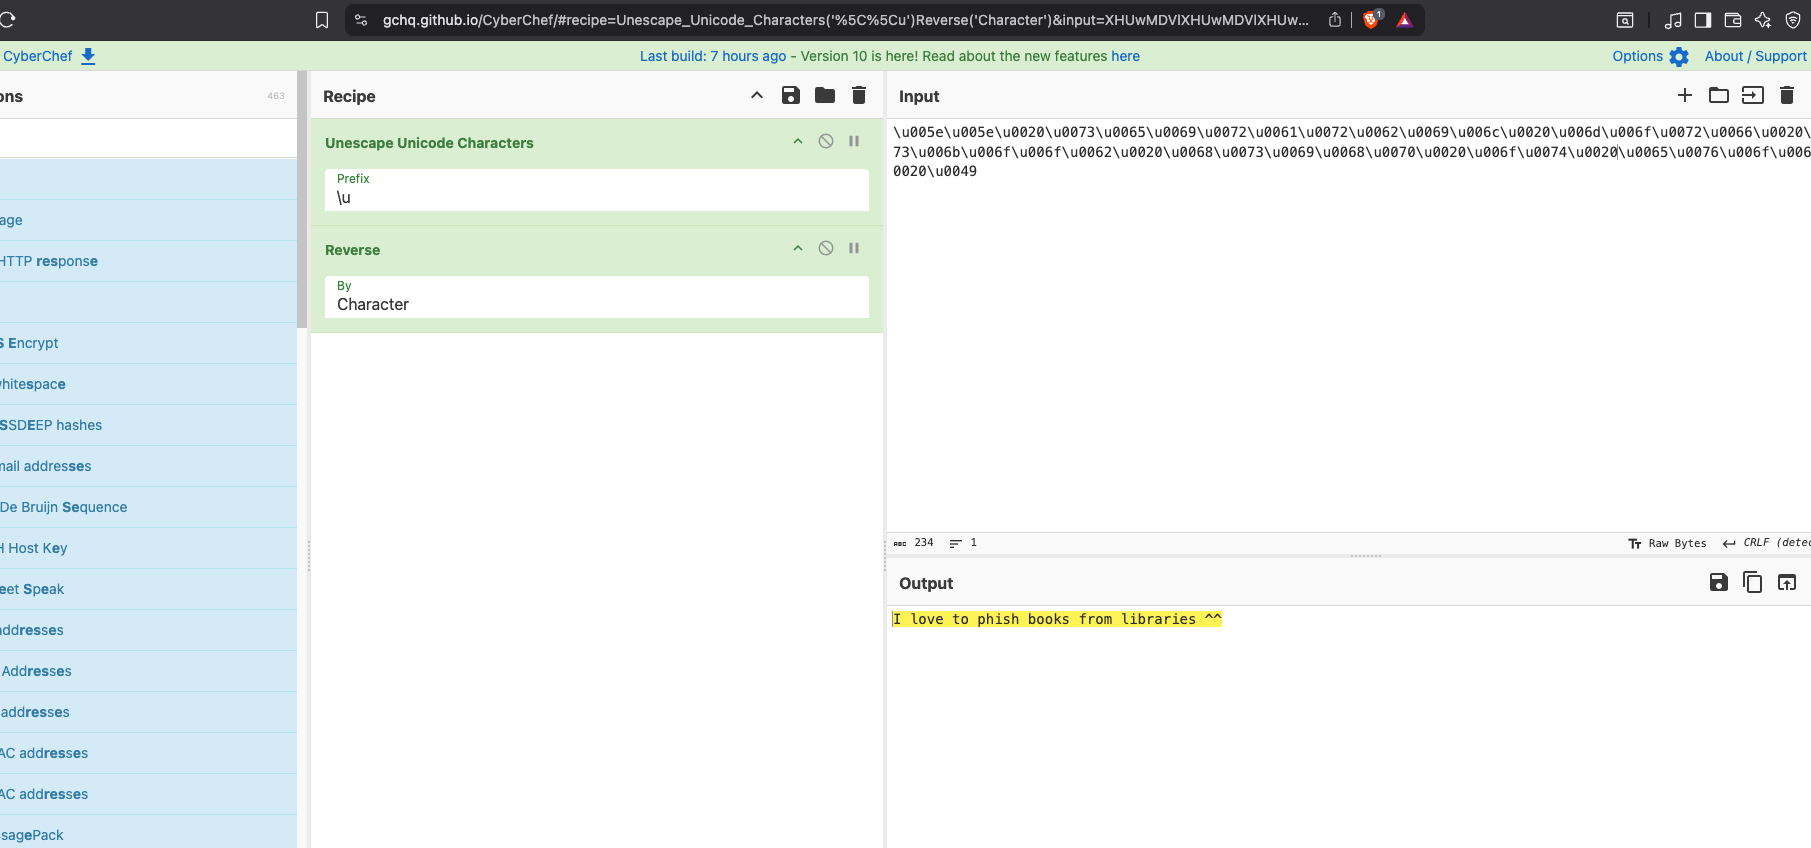Select the De Bruijn Sequence operation
This screenshot has height=848, width=1811.
[148, 507]
